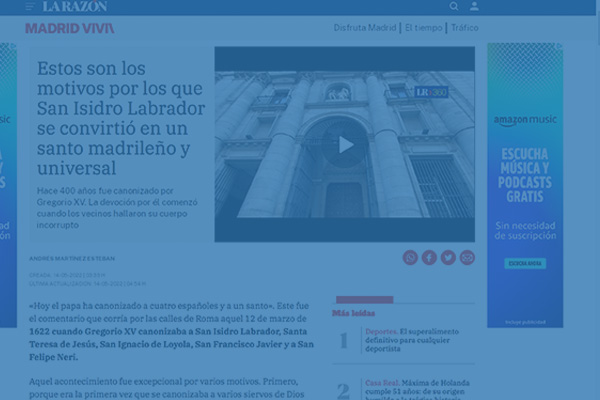Open the Deportes most-read article
Screen dimensions: 600x400
point(412,340)
